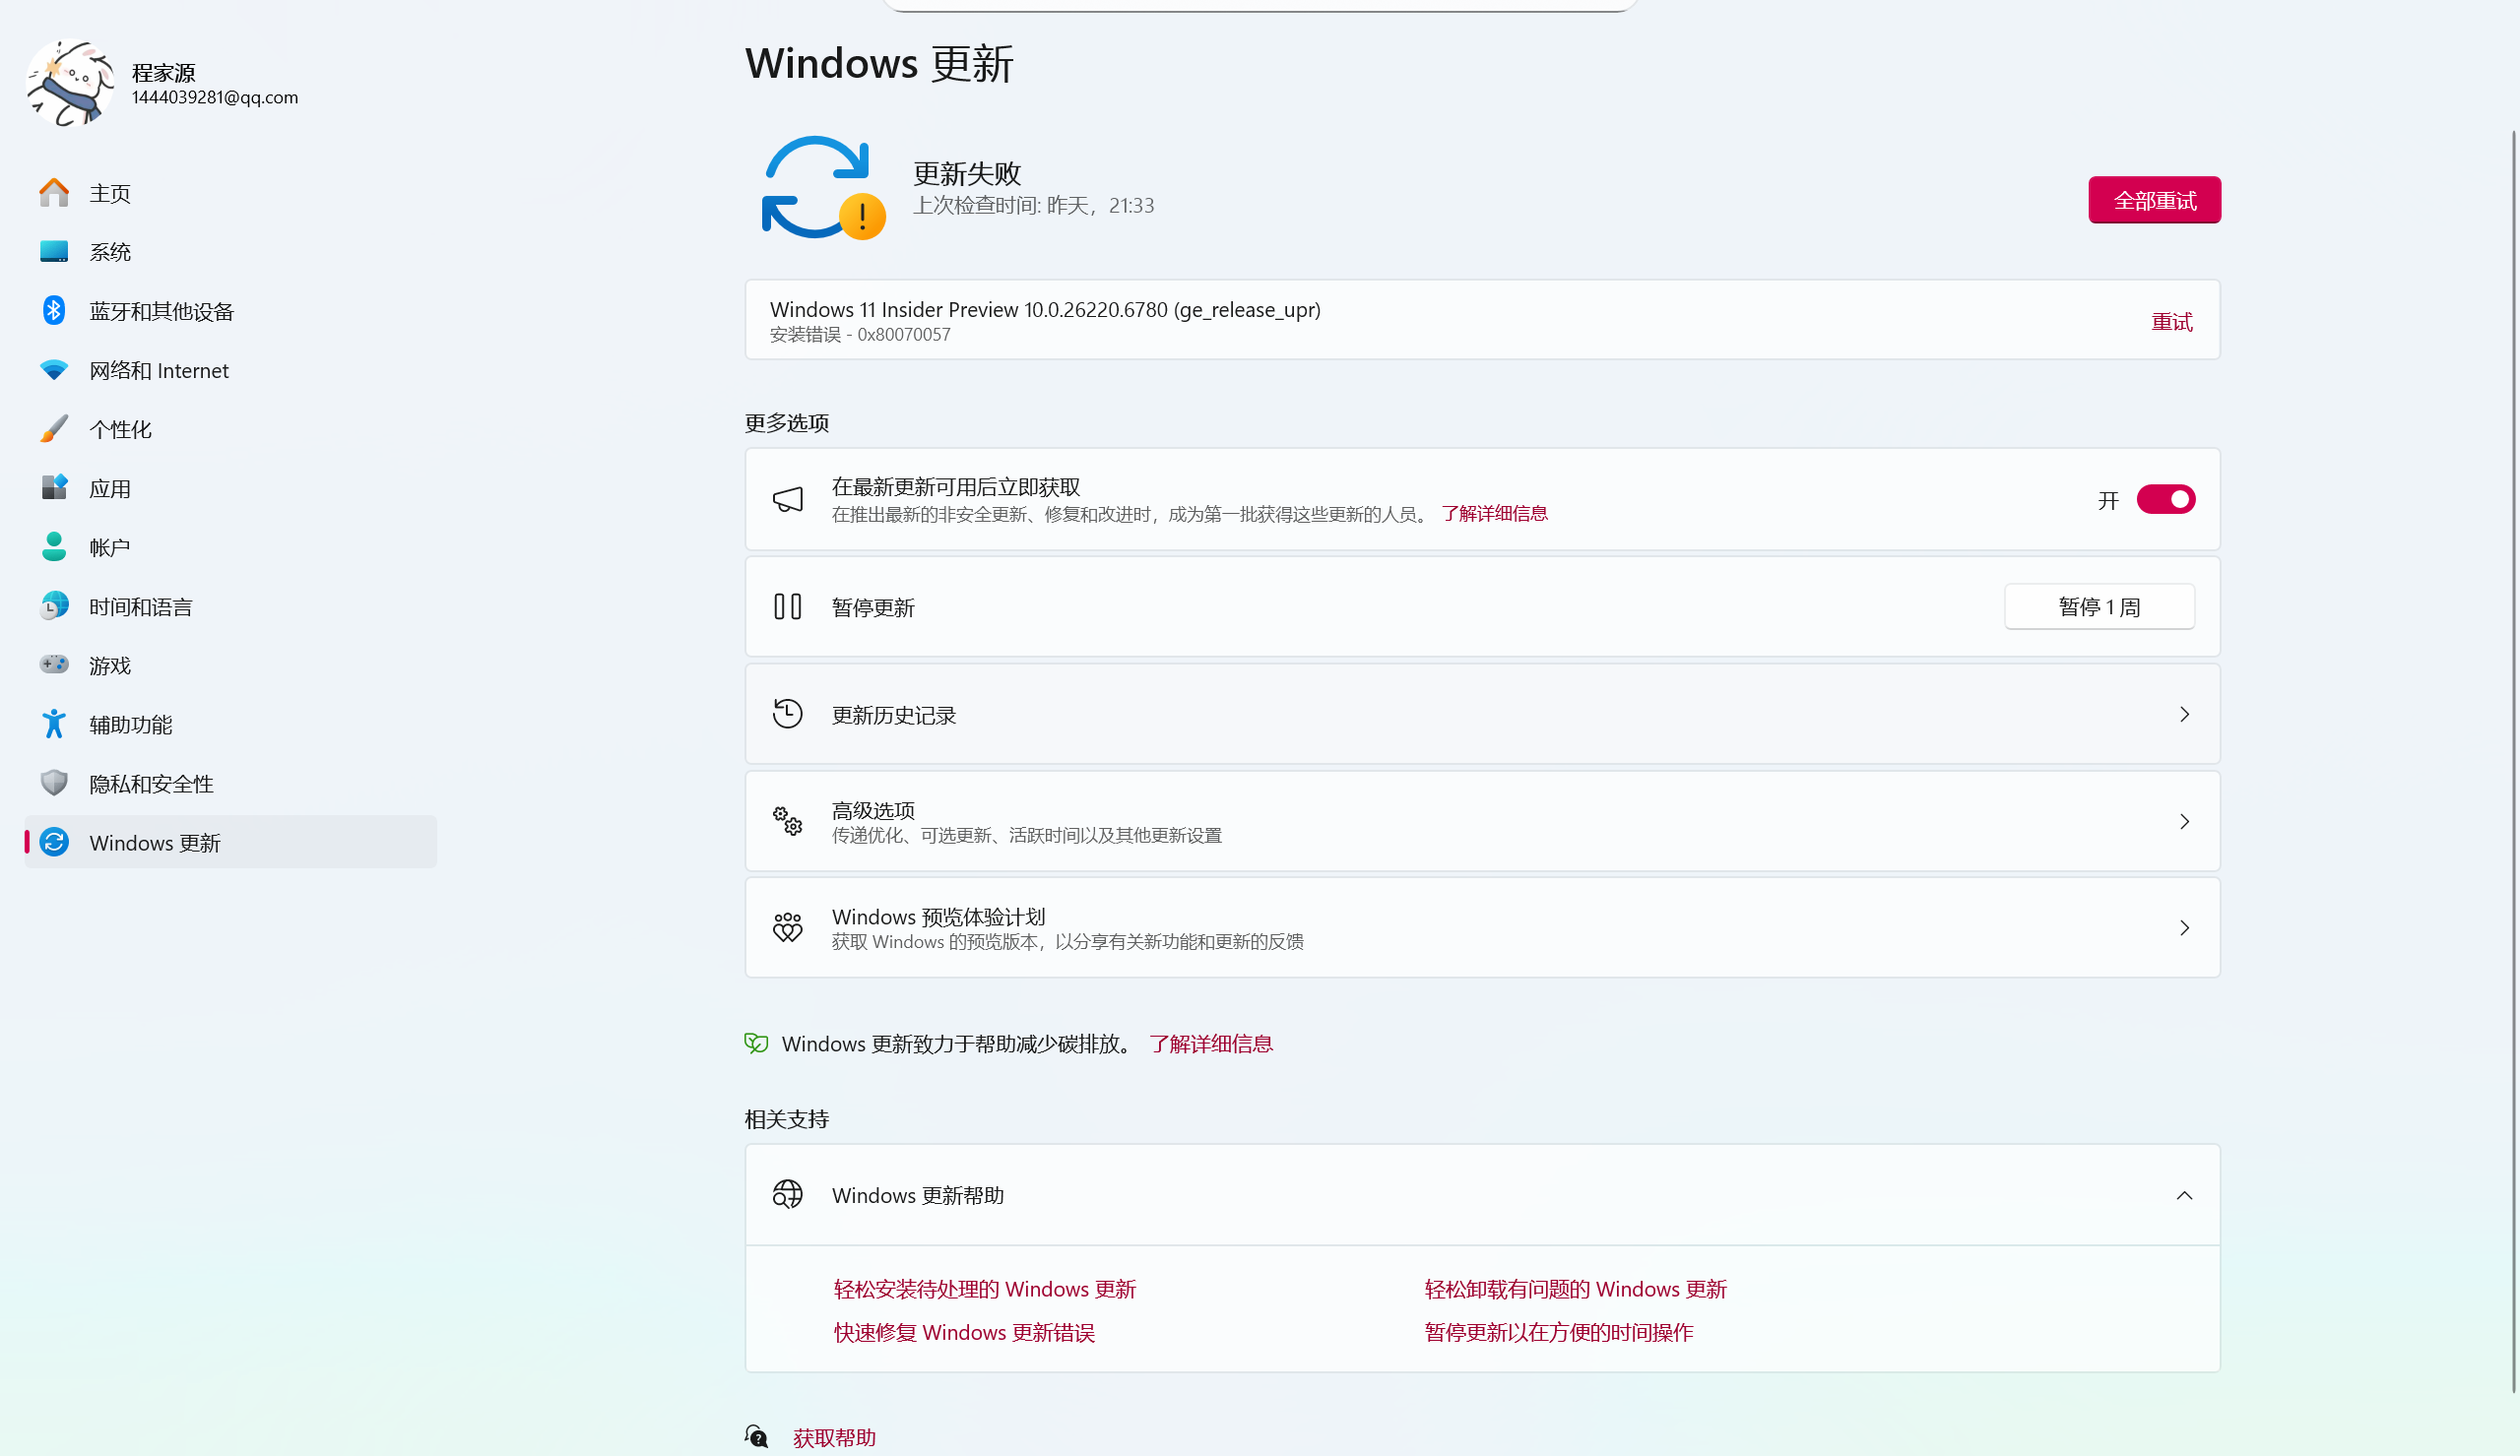The image size is (2520, 1456).
Task: Collapse the Windows 更新帮助 section
Action: [2184, 1195]
